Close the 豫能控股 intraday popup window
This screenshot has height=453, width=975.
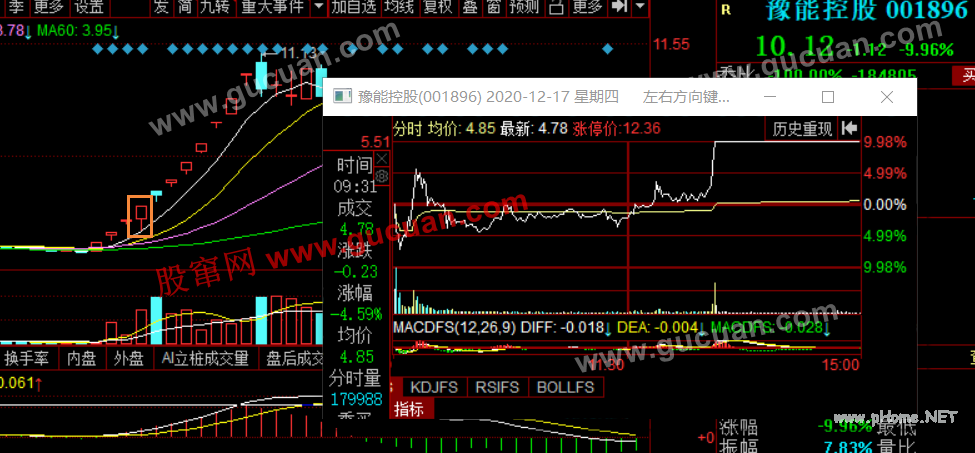click(887, 97)
